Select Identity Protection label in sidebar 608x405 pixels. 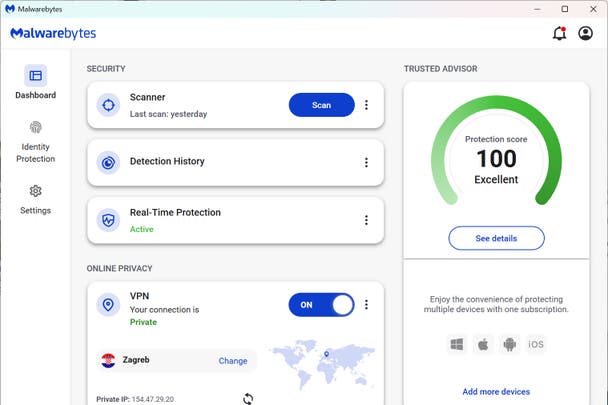36,153
